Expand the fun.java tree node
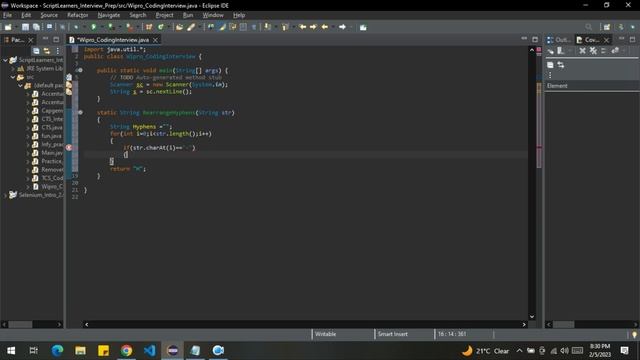 point(28,136)
